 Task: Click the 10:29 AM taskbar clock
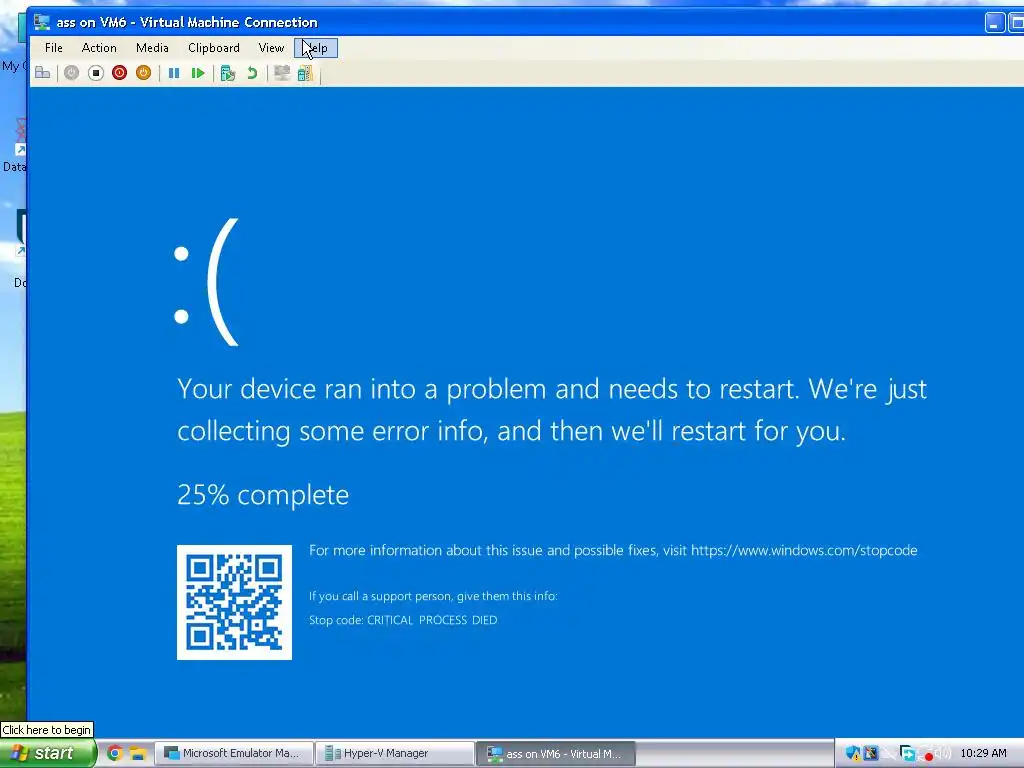(983, 753)
